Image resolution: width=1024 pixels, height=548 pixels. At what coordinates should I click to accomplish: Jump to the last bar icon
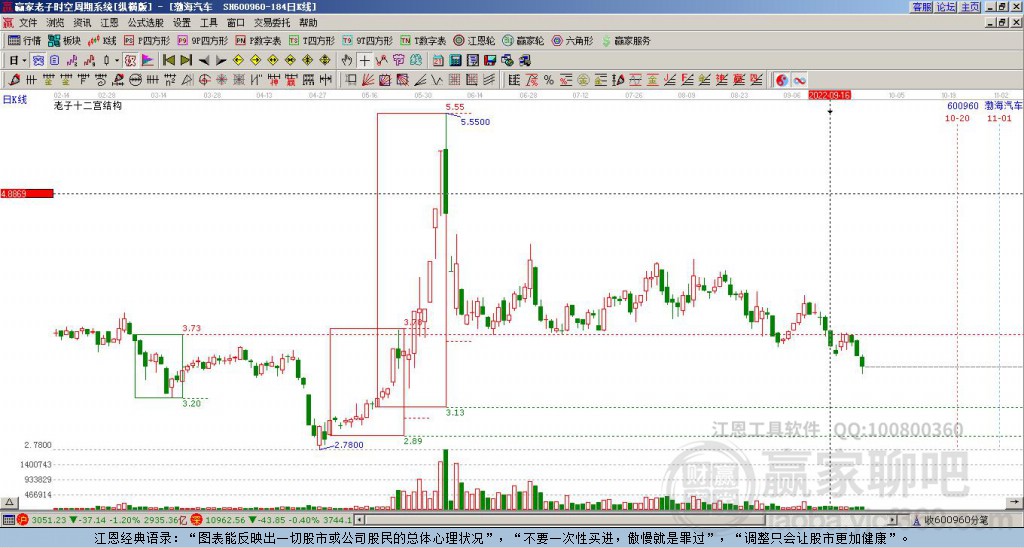click(x=186, y=61)
